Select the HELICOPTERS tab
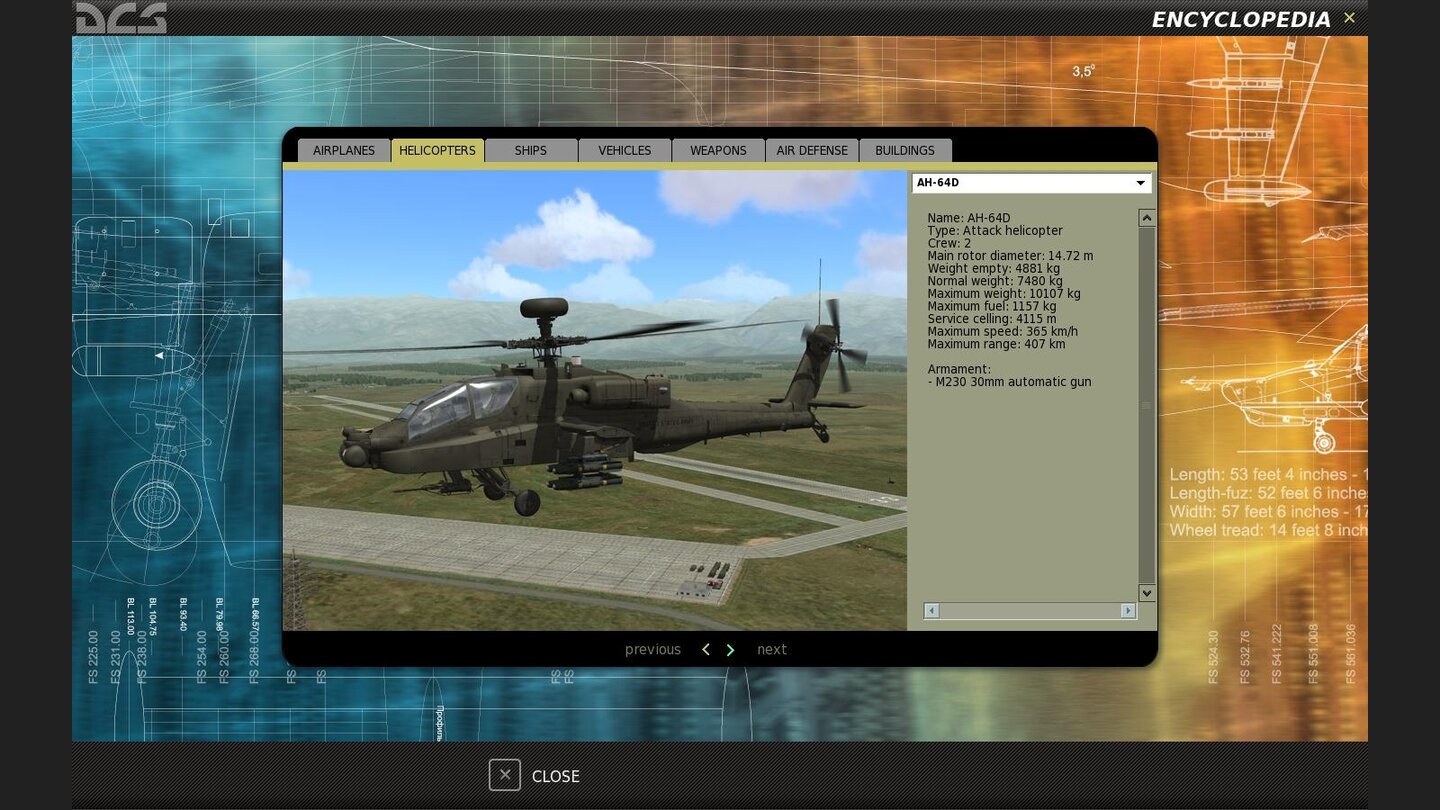 (x=437, y=150)
